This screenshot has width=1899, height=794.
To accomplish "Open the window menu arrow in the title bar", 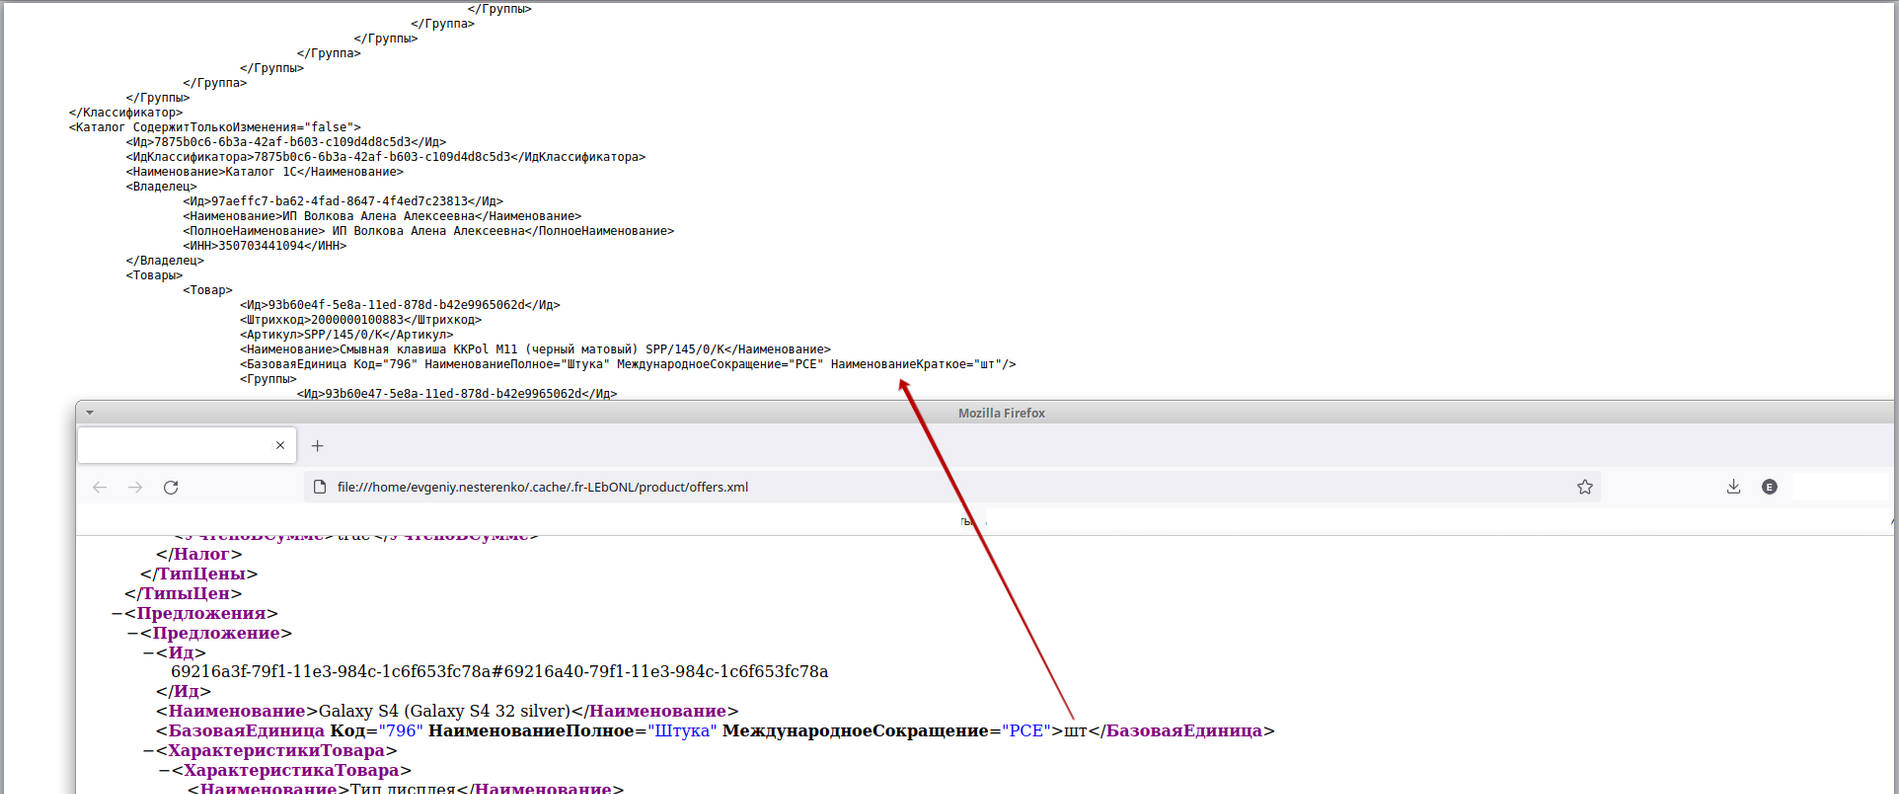I will (90, 413).
